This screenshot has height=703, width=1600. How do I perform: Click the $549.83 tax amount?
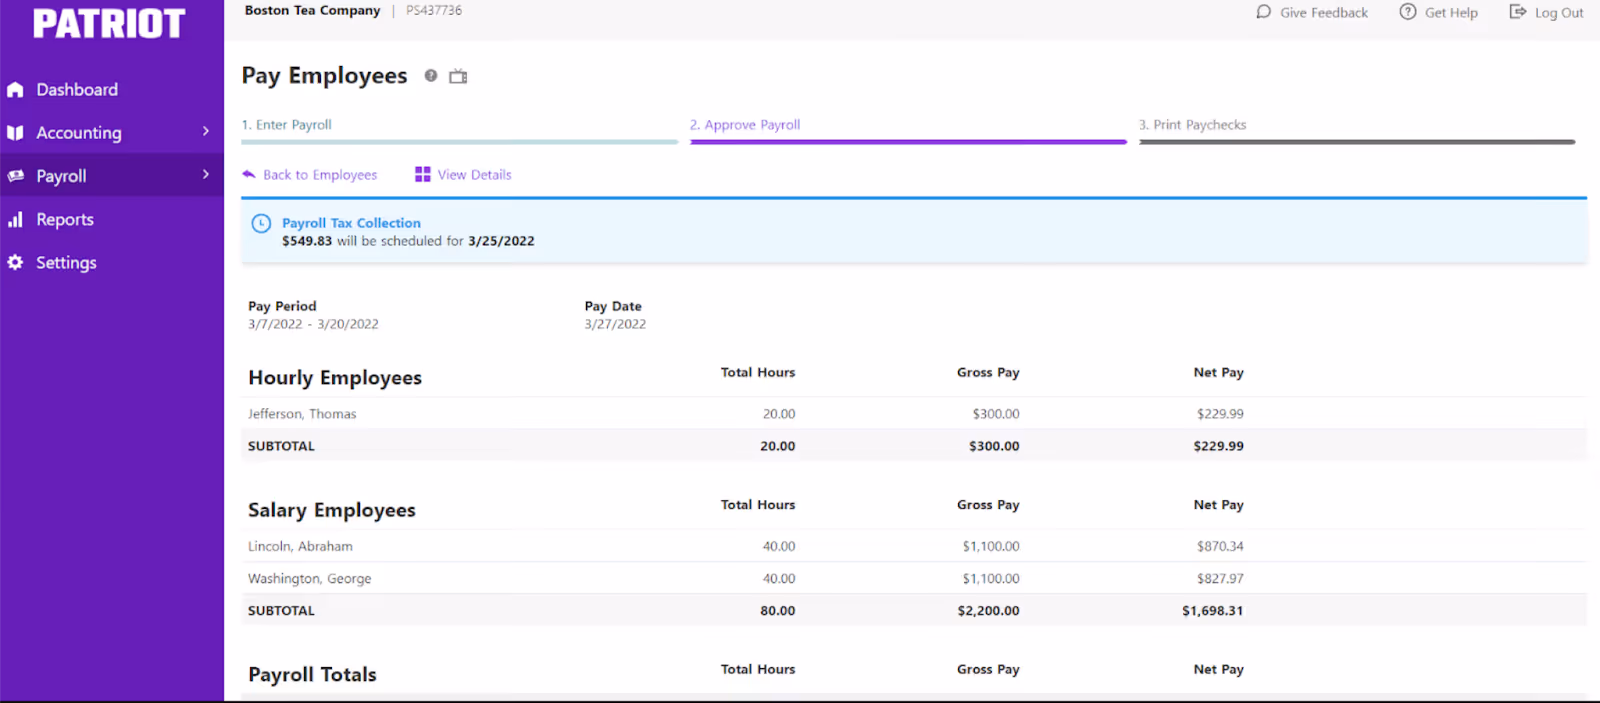(x=307, y=241)
